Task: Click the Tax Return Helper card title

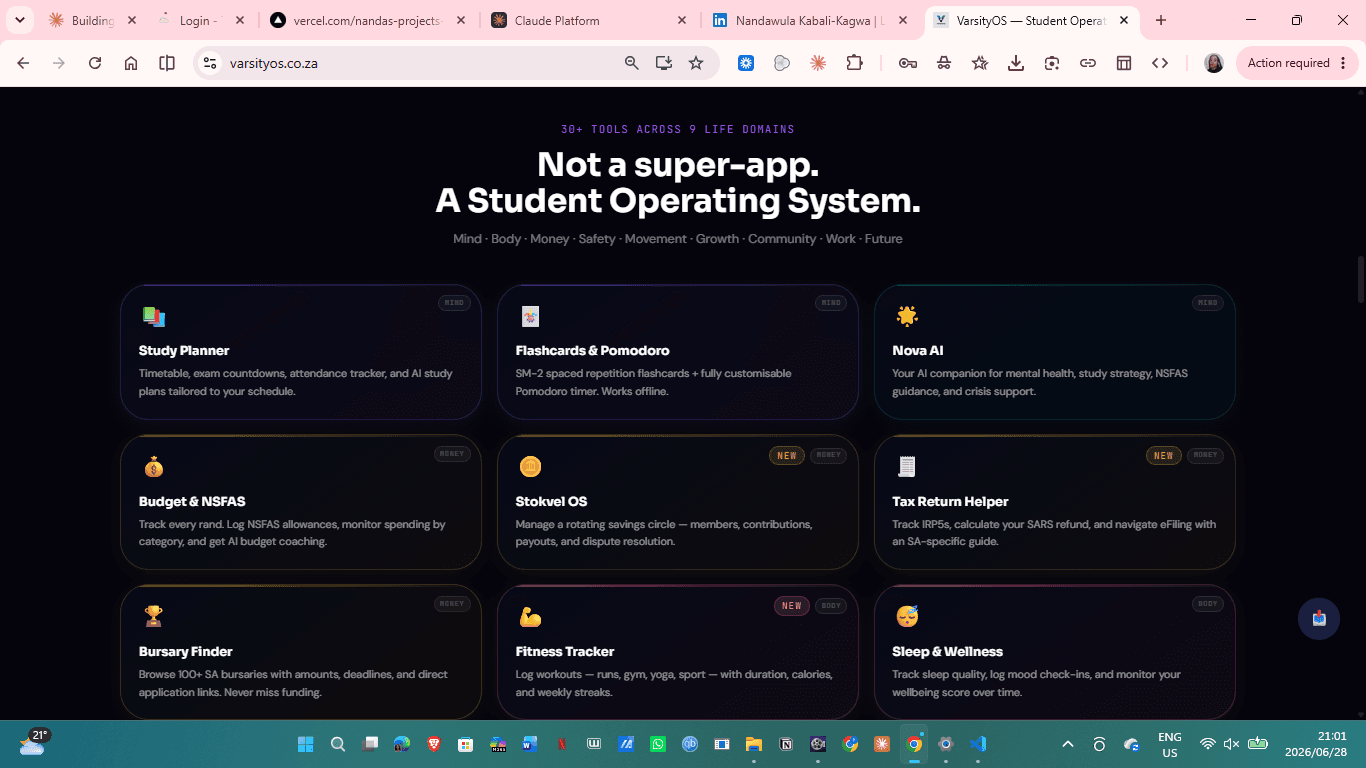Action: [950, 502]
